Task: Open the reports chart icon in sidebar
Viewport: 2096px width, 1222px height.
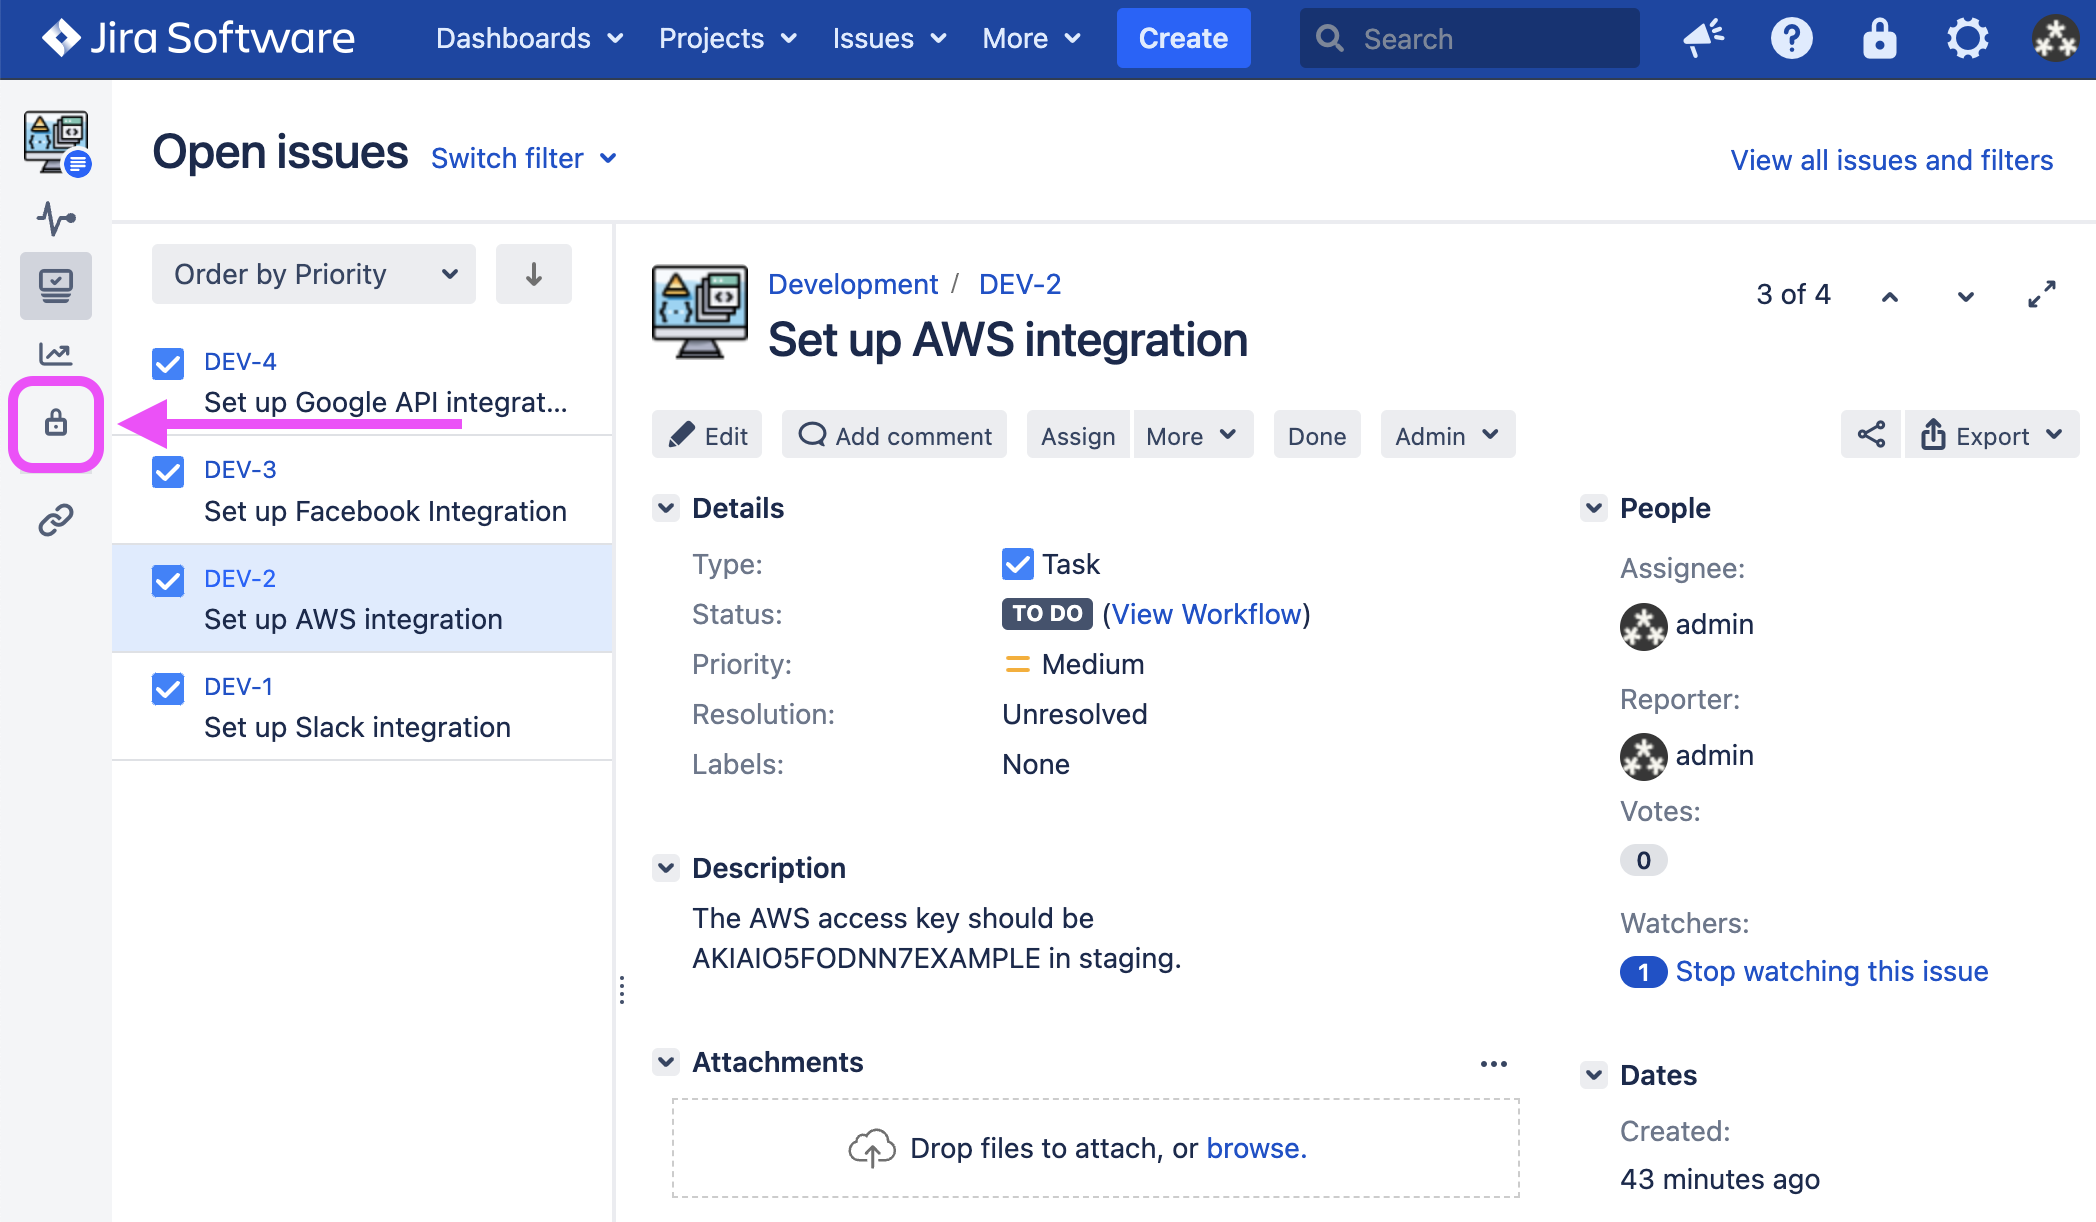Action: 56,353
